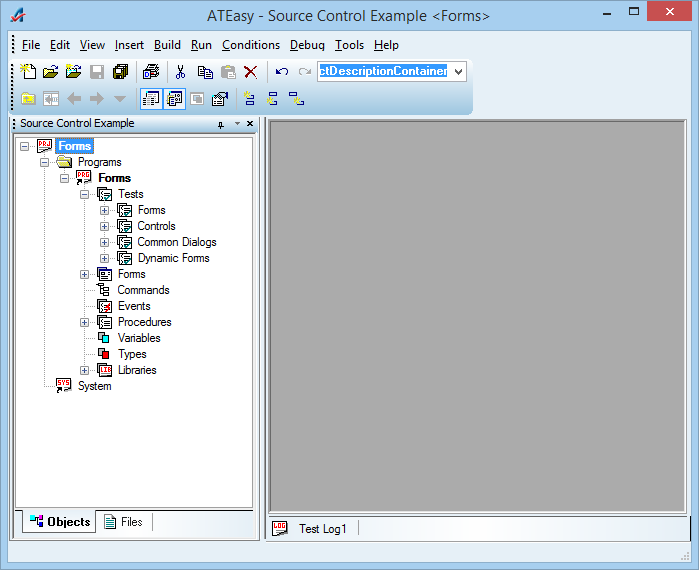The image size is (699, 570).
Task: Open the navigation history dropdown arrow
Action: click(x=119, y=98)
